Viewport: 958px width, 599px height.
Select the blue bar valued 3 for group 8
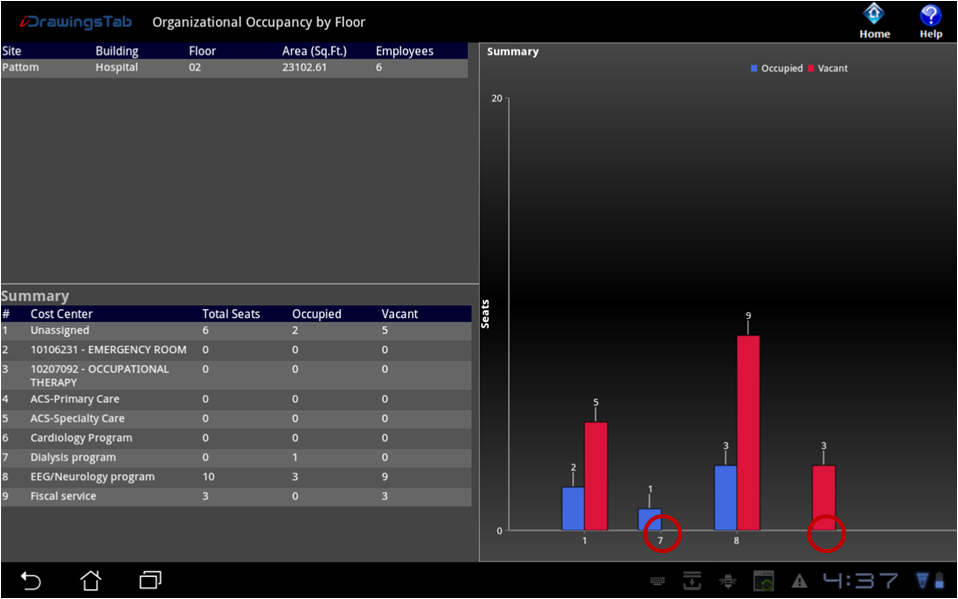[725, 498]
